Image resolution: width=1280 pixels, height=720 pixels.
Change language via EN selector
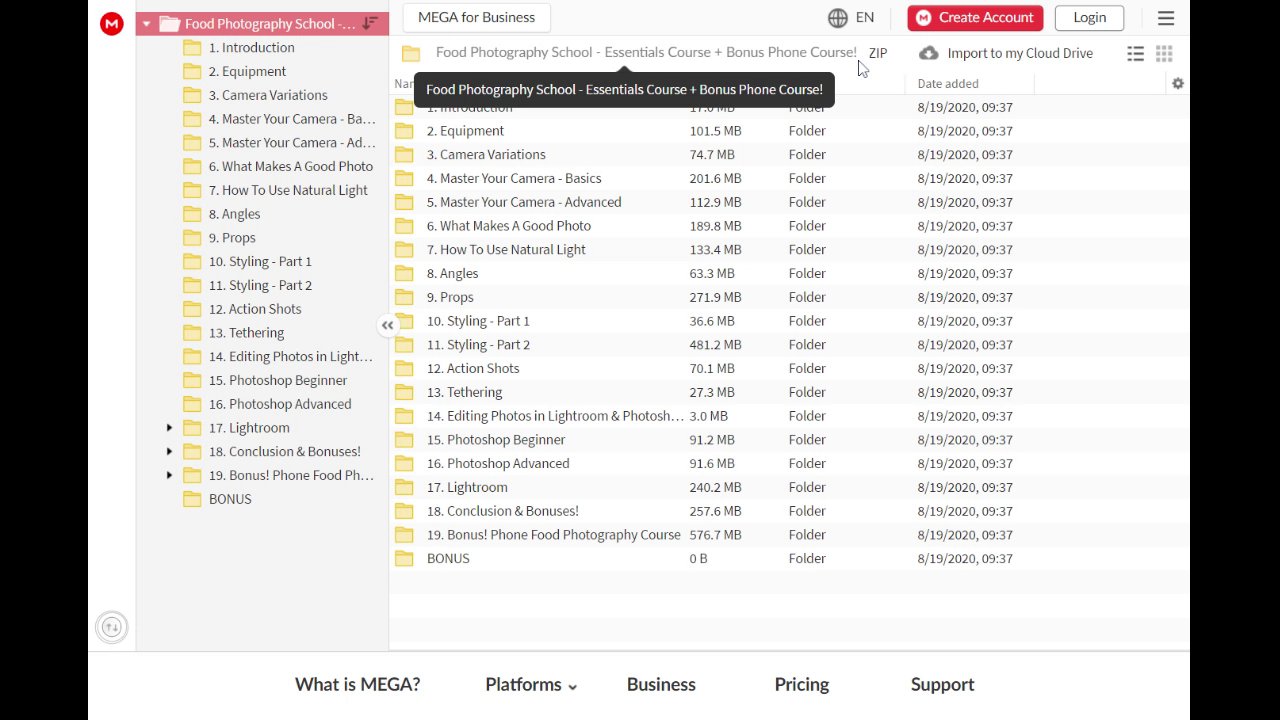click(x=865, y=18)
